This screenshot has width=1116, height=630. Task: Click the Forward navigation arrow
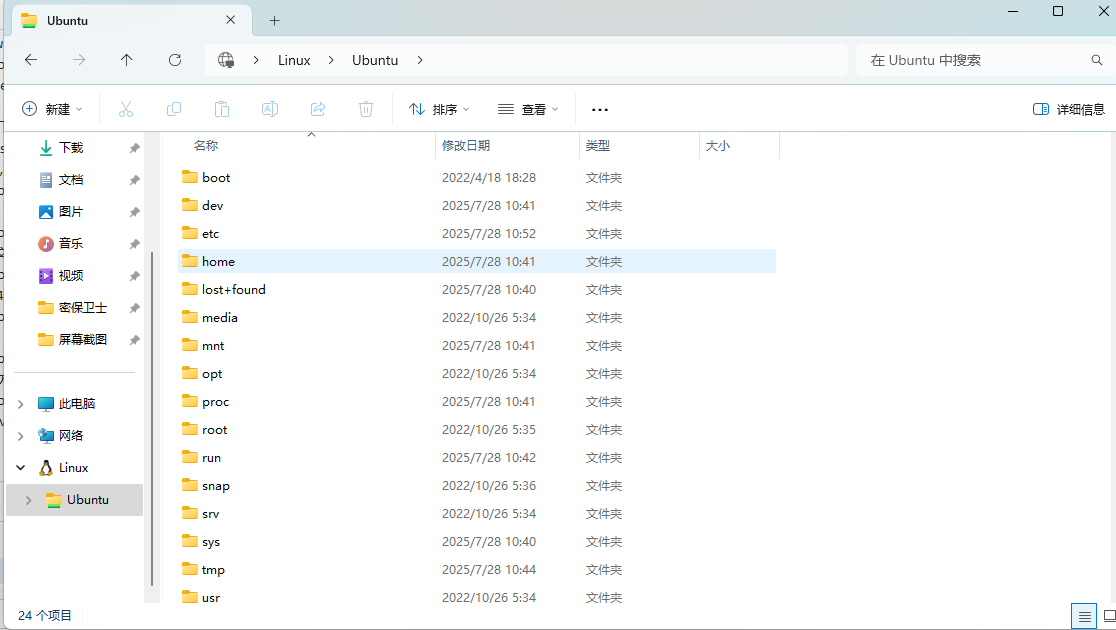[x=79, y=60]
